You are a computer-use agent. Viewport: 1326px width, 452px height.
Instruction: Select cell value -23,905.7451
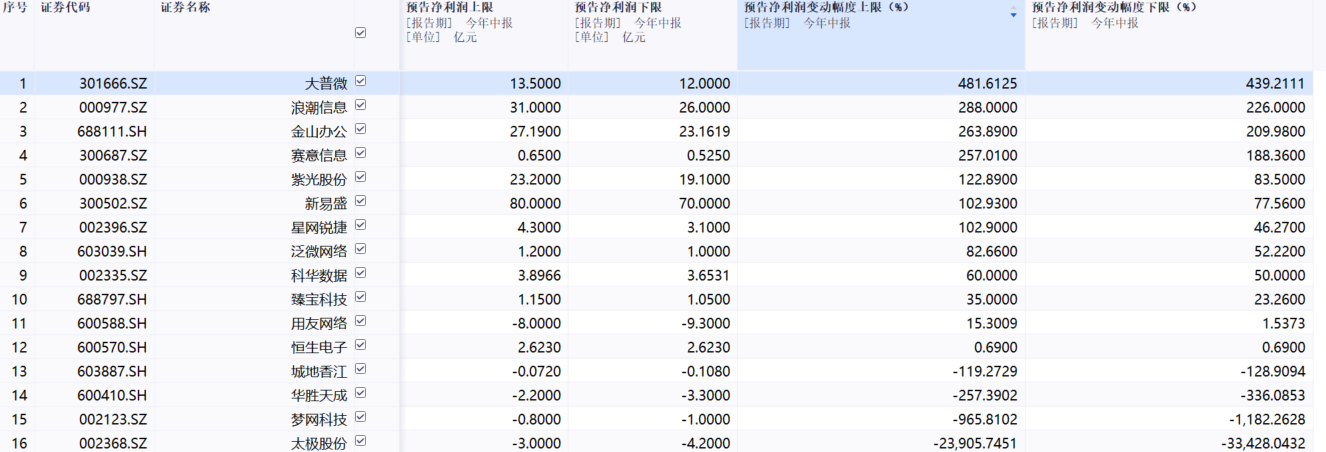tap(974, 443)
